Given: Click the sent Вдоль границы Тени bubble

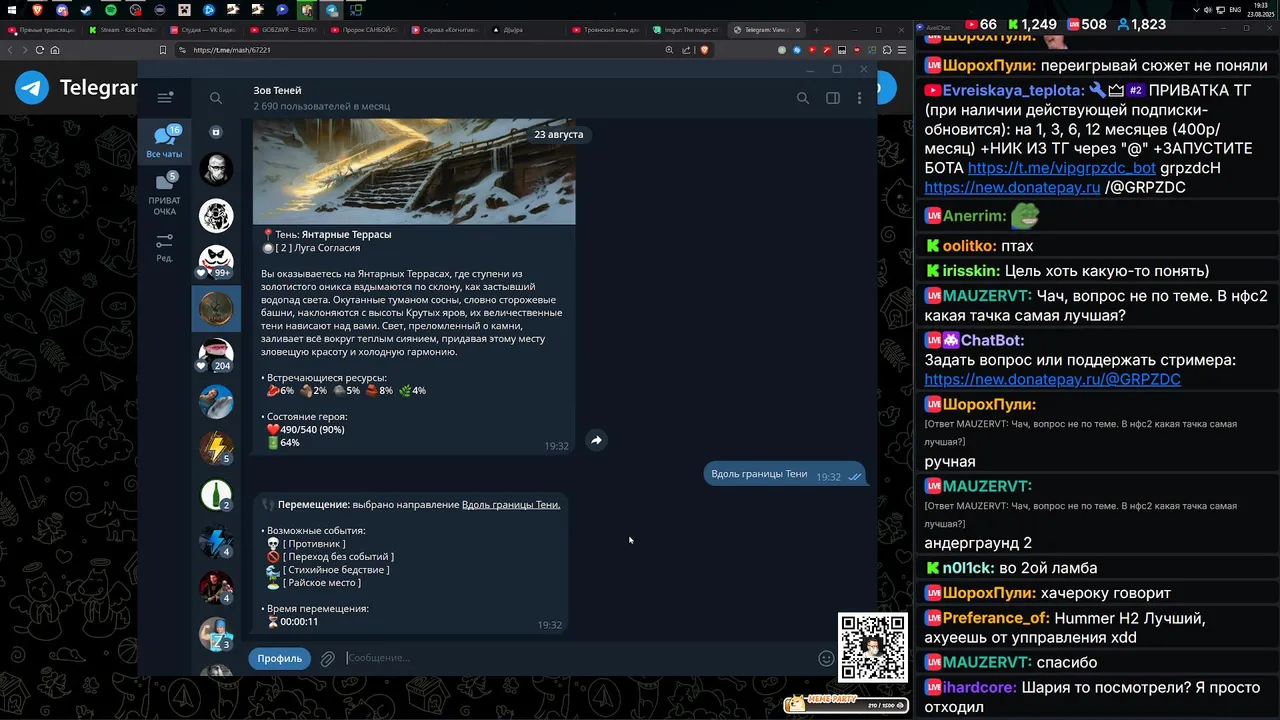Looking at the screenshot, I should pyautogui.click(x=784, y=475).
